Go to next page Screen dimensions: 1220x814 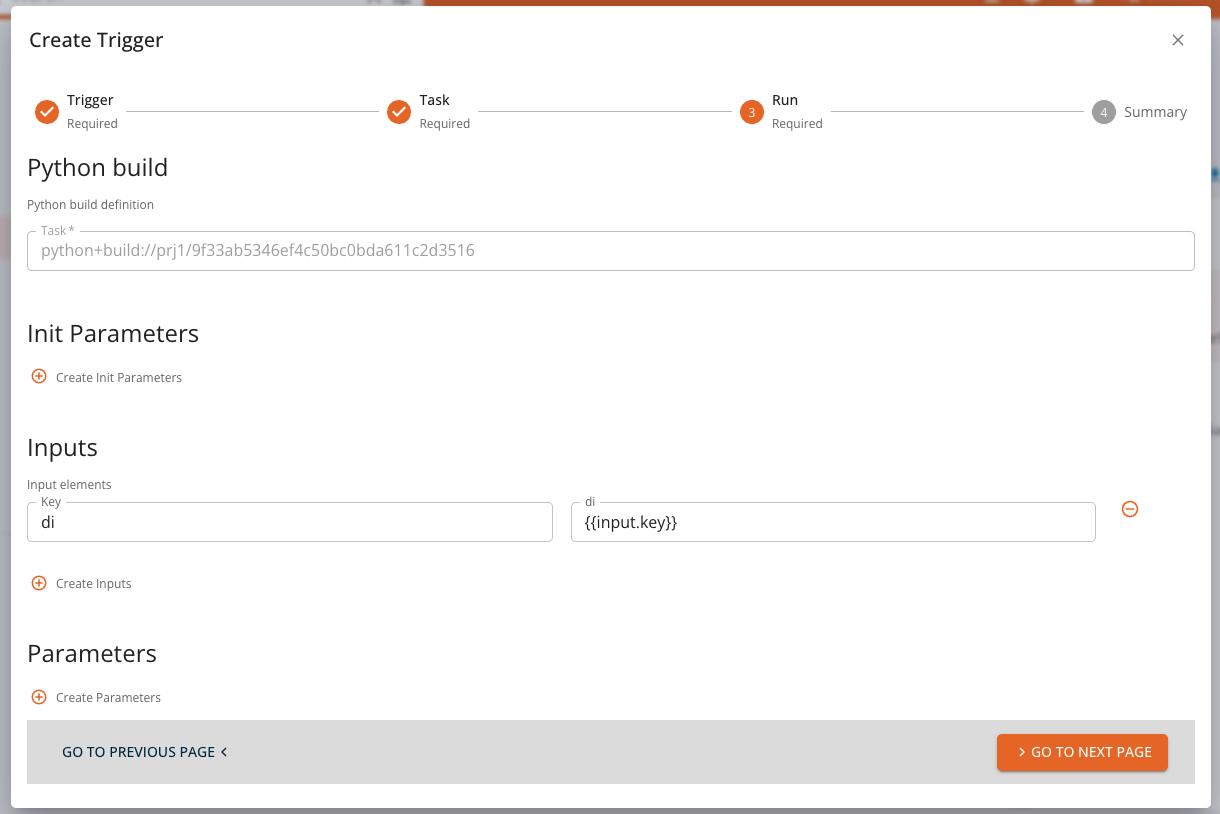pyautogui.click(x=1082, y=752)
